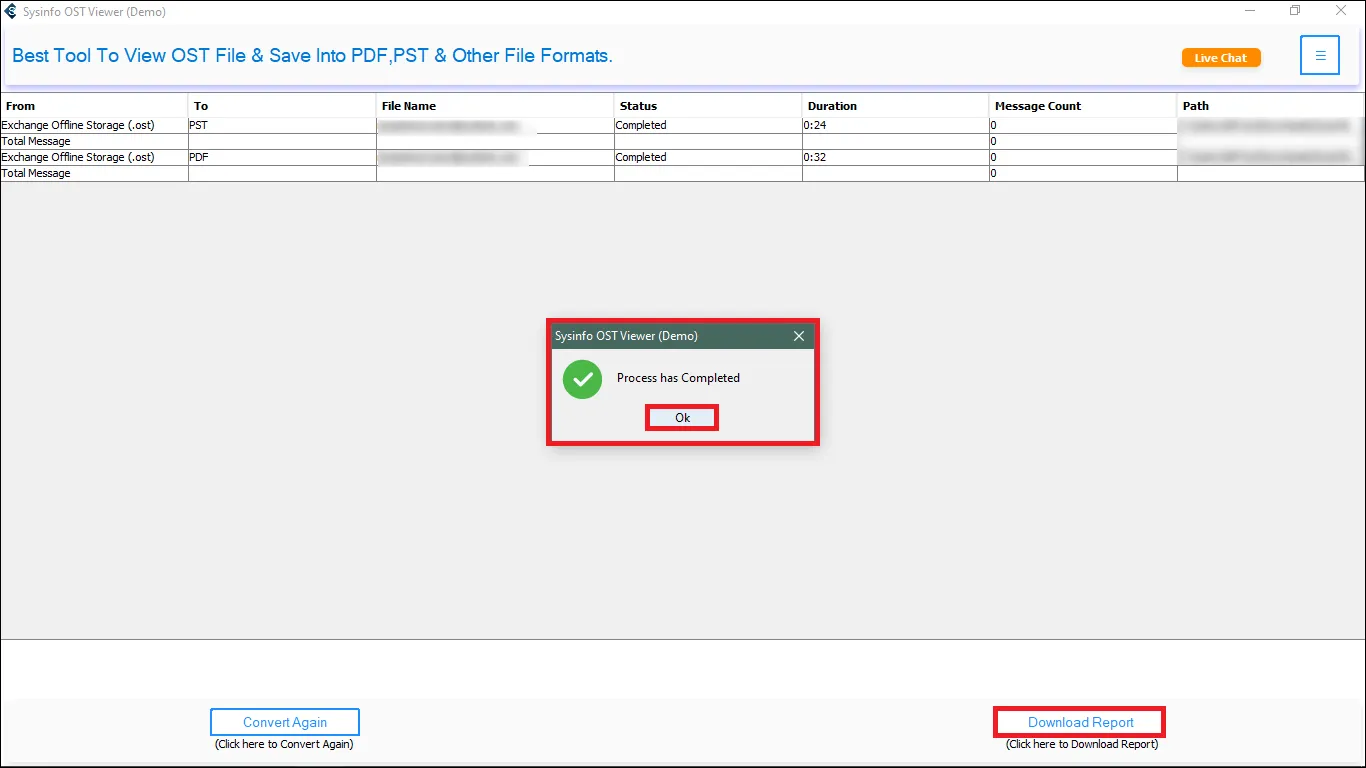Open the hamburger menu icon
Screen dimensions: 1366x768
point(1319,56)
